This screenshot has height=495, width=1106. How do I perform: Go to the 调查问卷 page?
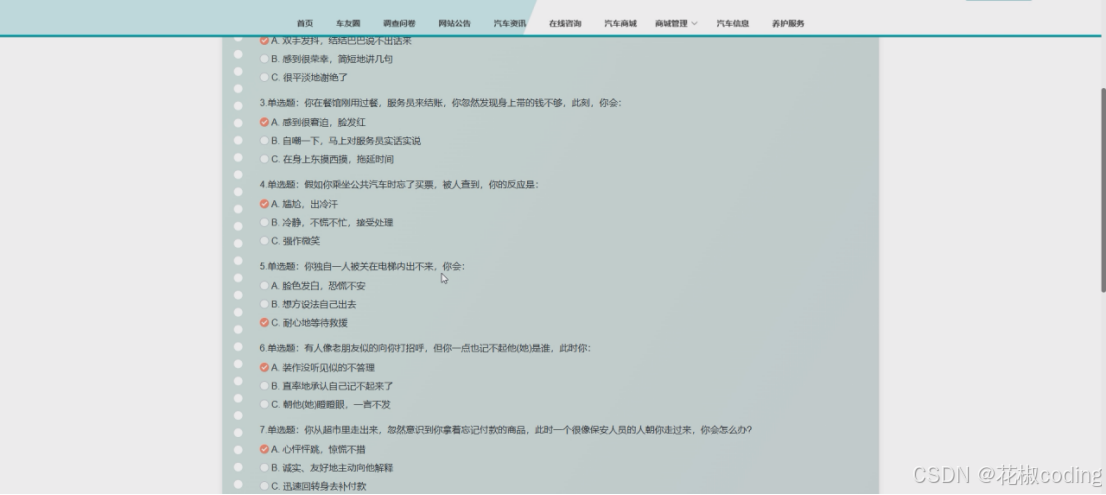(399, 23)
